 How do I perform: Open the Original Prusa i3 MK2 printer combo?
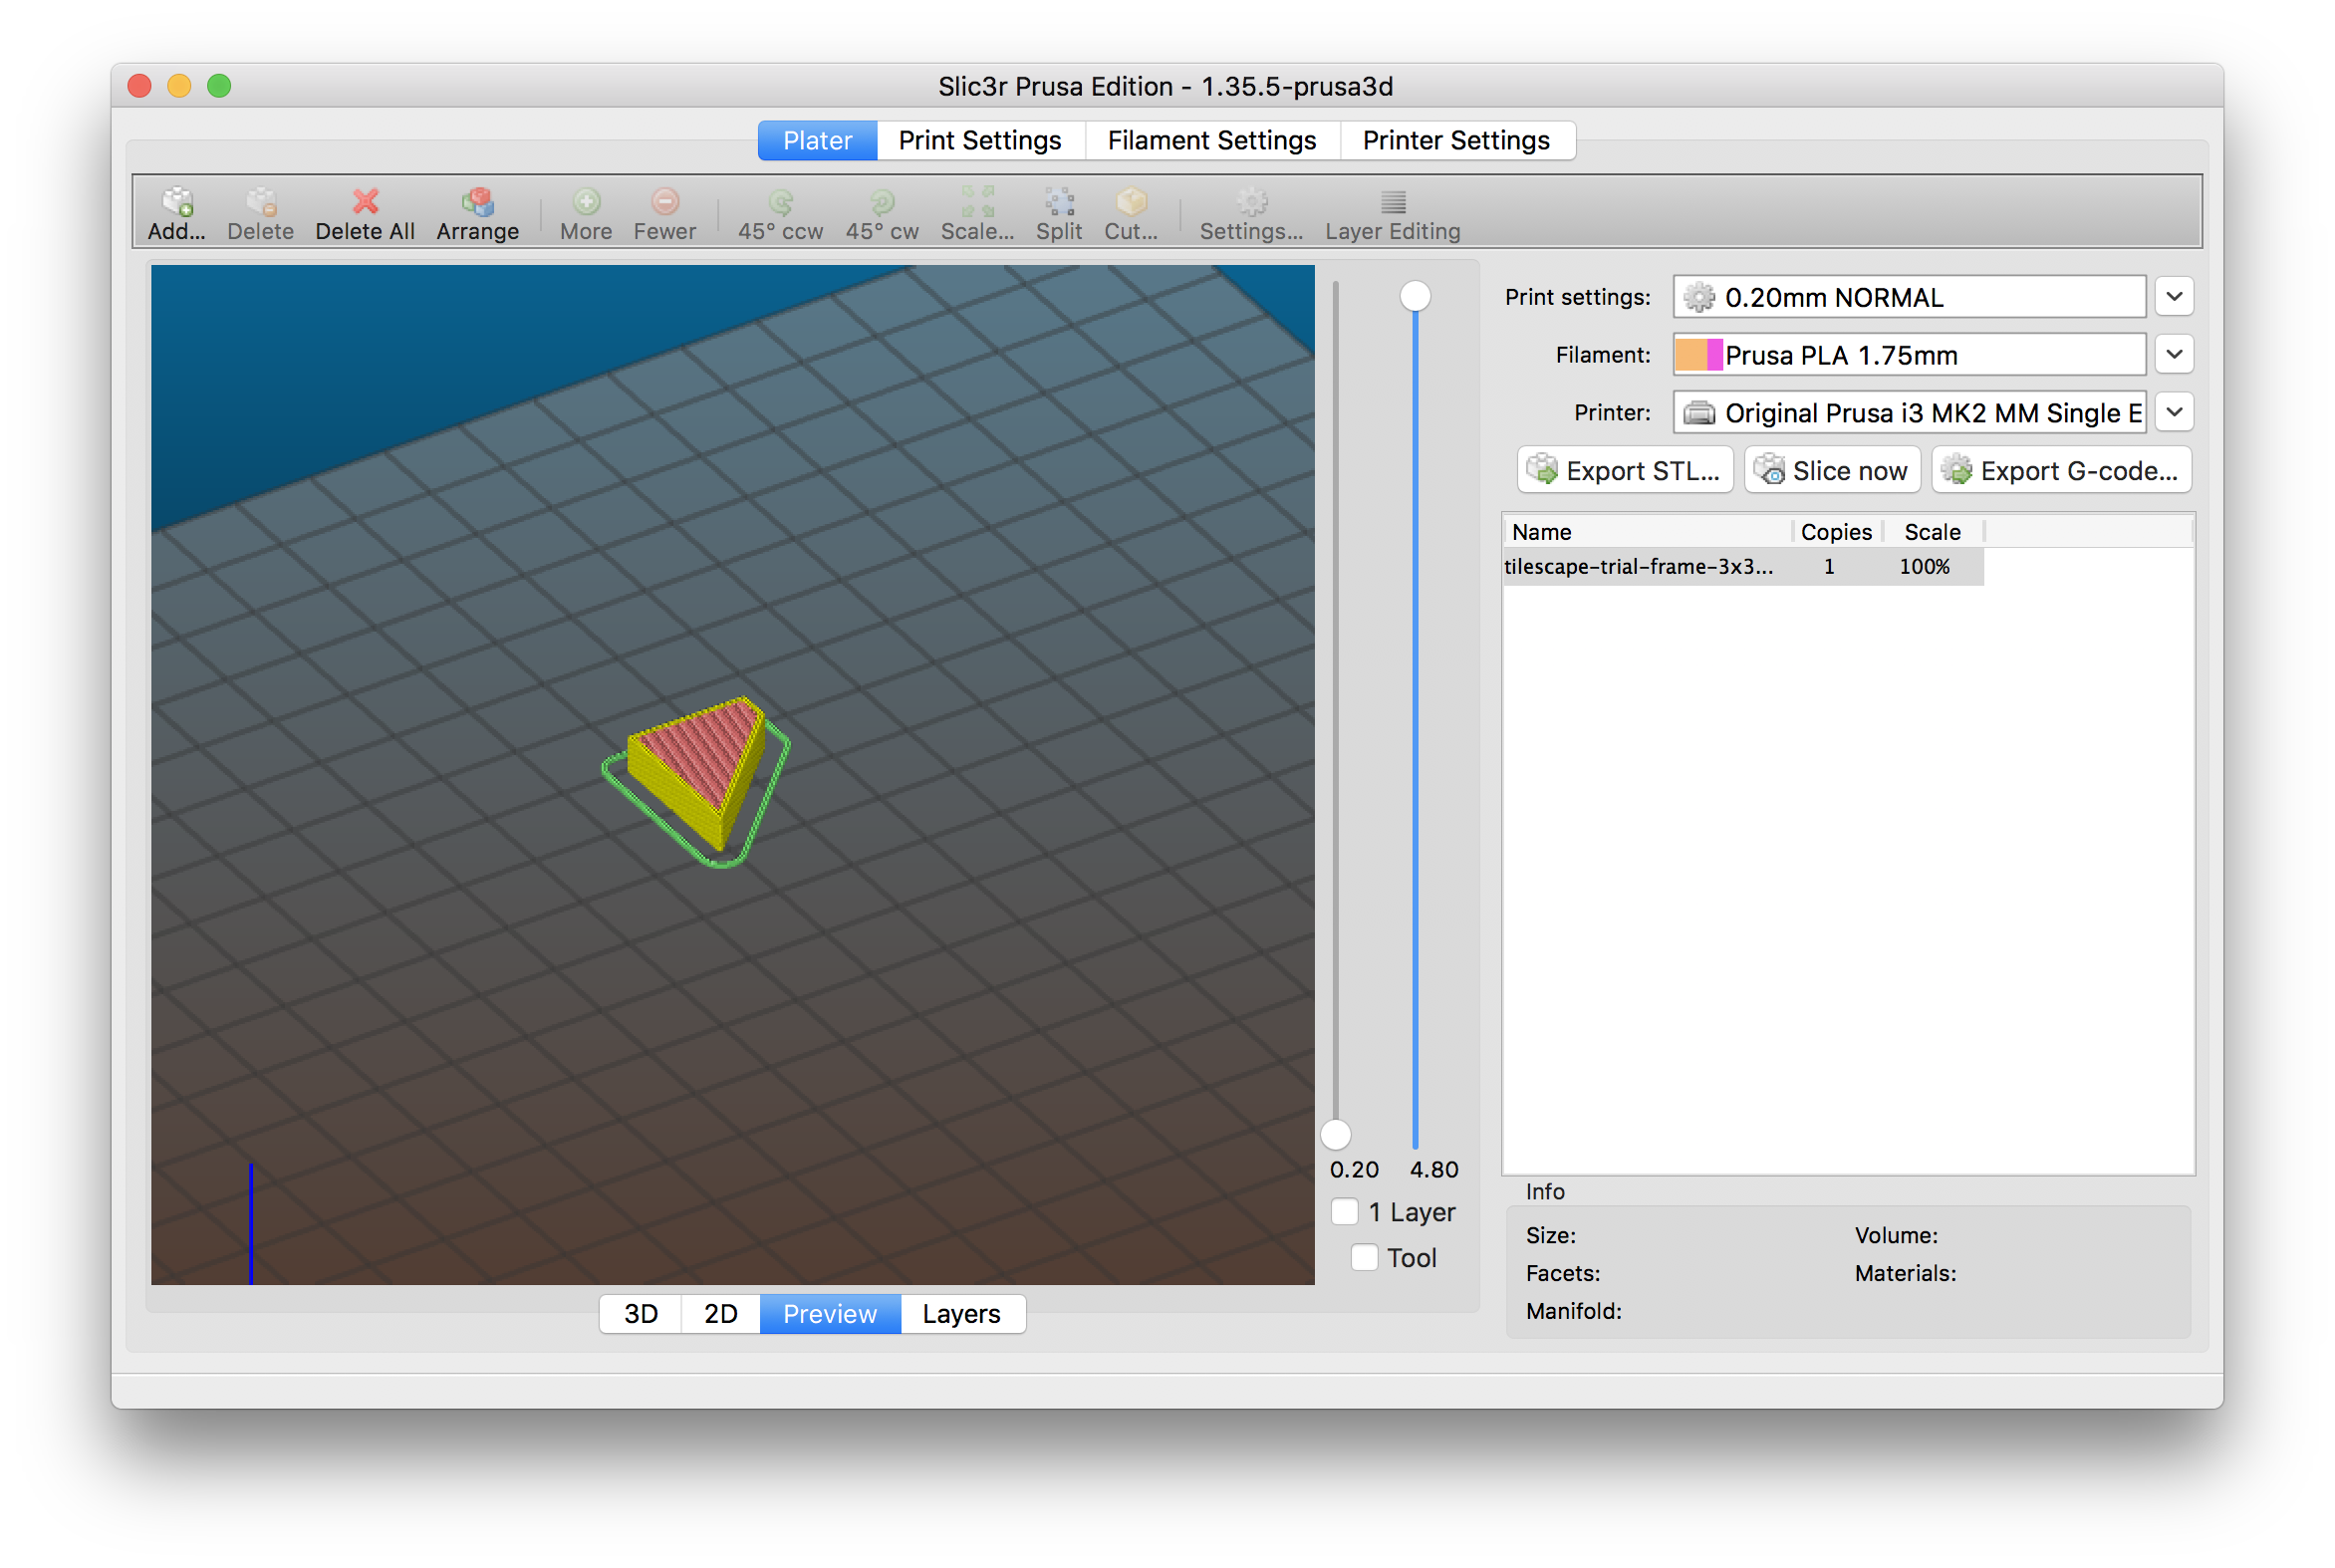[x=1909, y=413]
